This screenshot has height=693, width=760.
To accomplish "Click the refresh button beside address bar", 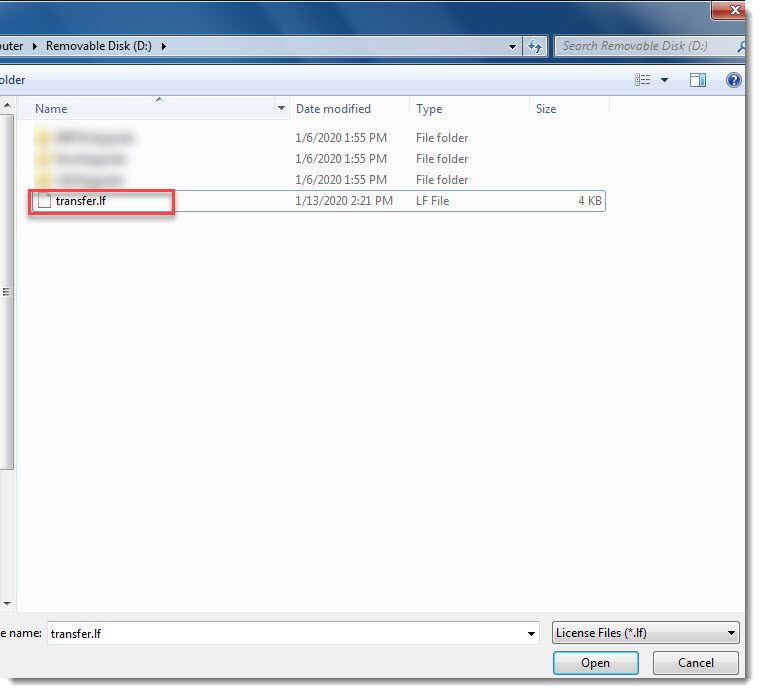I will point(535,46).
